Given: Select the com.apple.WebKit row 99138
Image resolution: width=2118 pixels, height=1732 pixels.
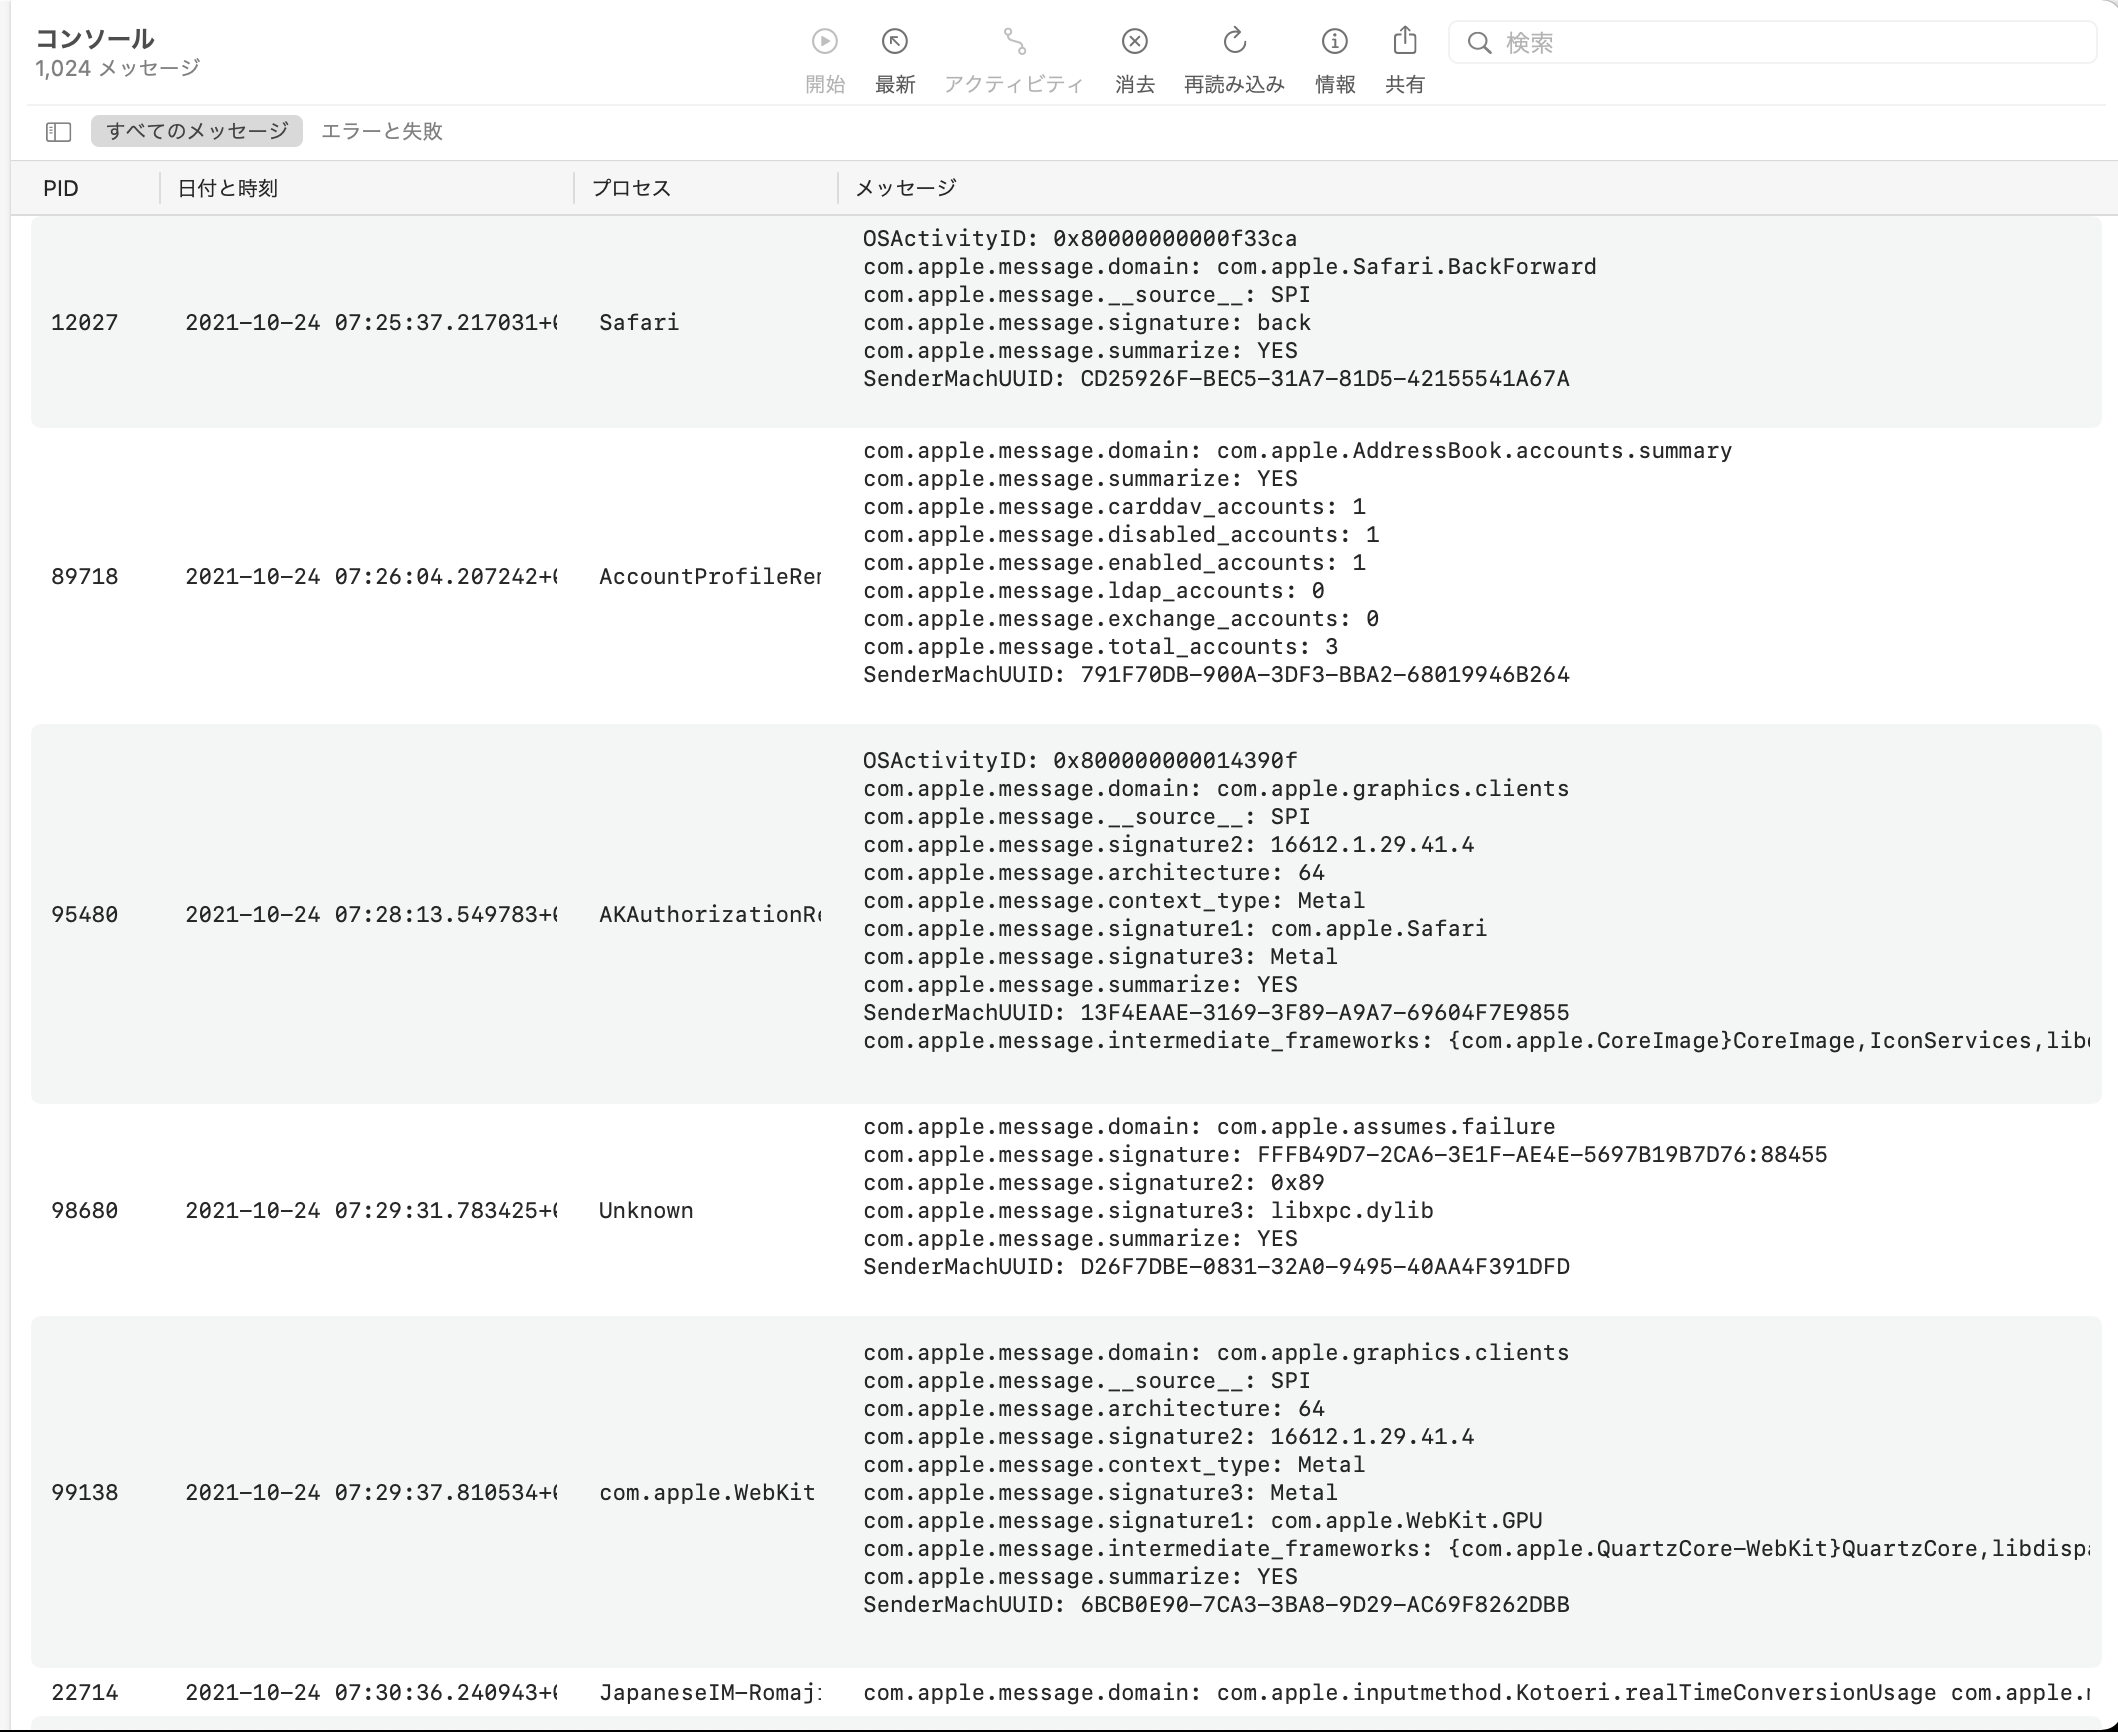Looking at the screenshot, I should coord(706,1492).
